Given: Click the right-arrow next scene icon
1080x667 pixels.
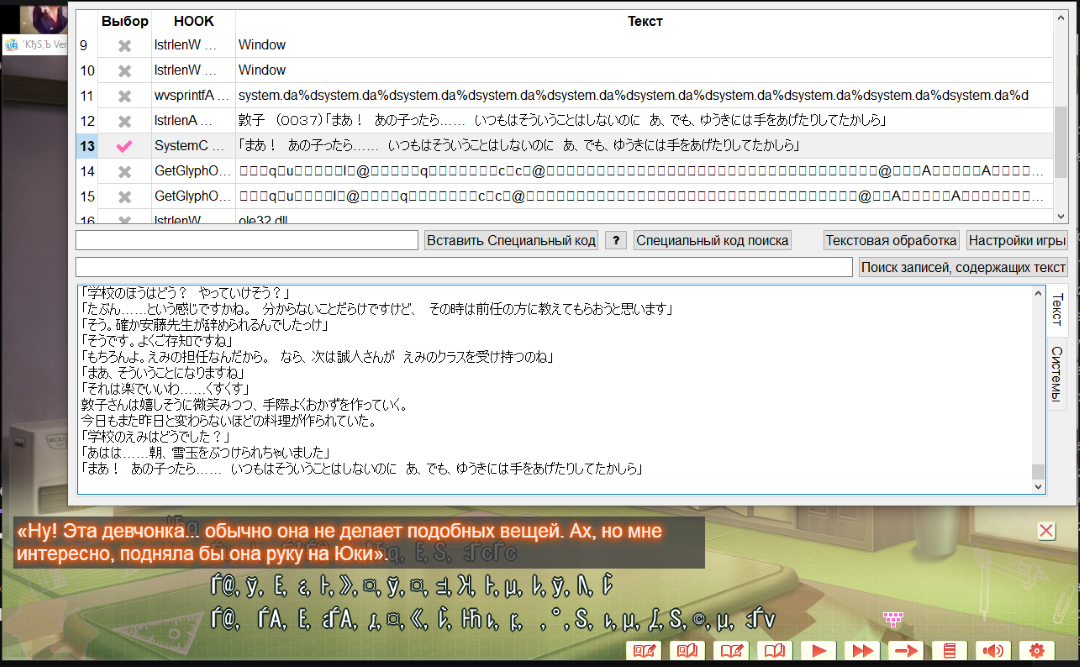Looking at the screenshot, I should pos(906,650).
